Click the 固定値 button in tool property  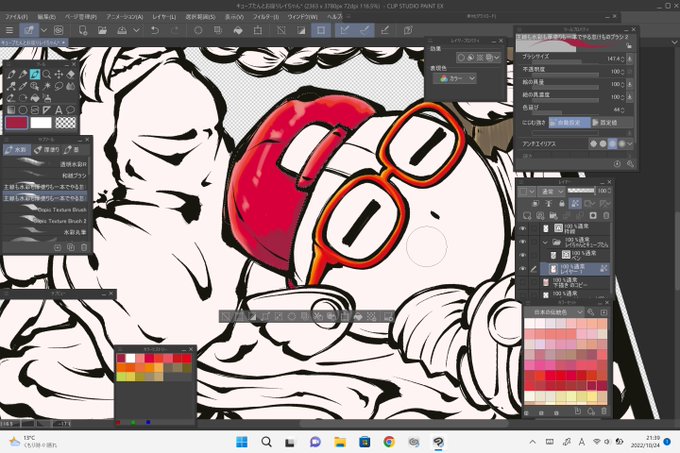coord(611,123)
